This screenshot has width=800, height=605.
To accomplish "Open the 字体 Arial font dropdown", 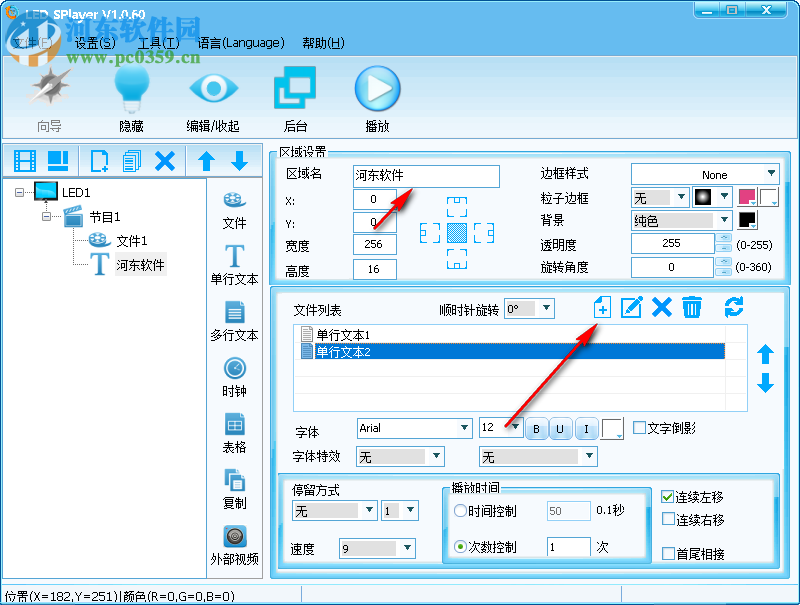I will 414,427.
